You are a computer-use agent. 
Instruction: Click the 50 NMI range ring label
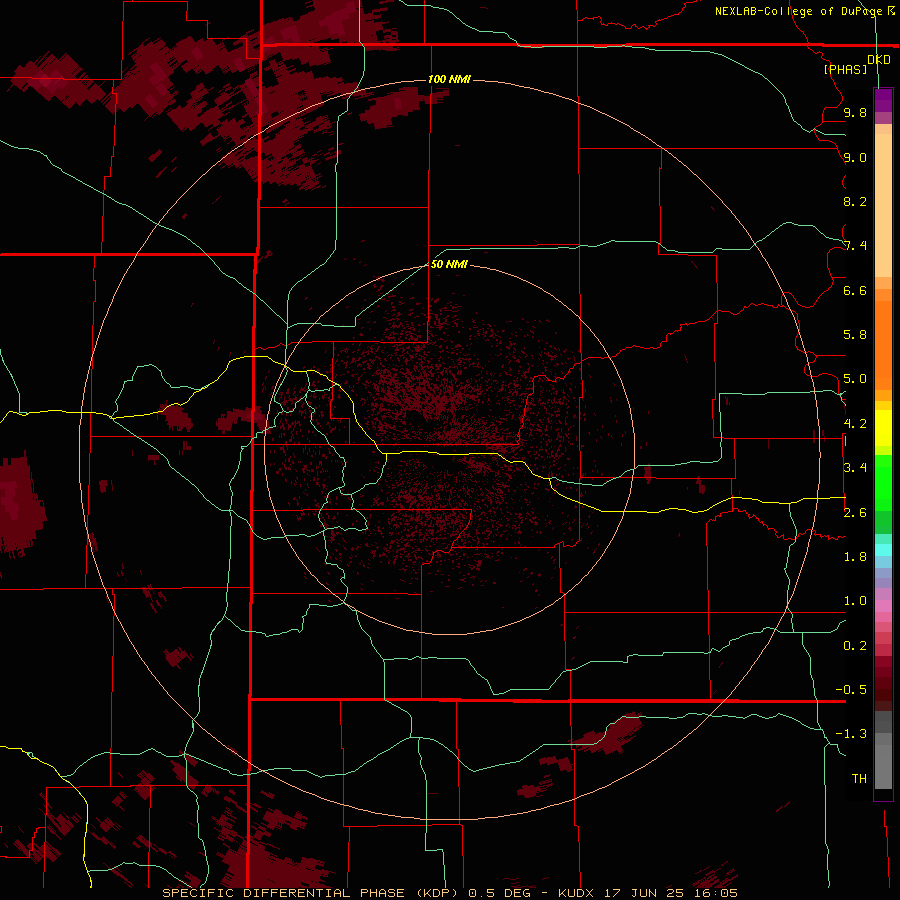449,264
